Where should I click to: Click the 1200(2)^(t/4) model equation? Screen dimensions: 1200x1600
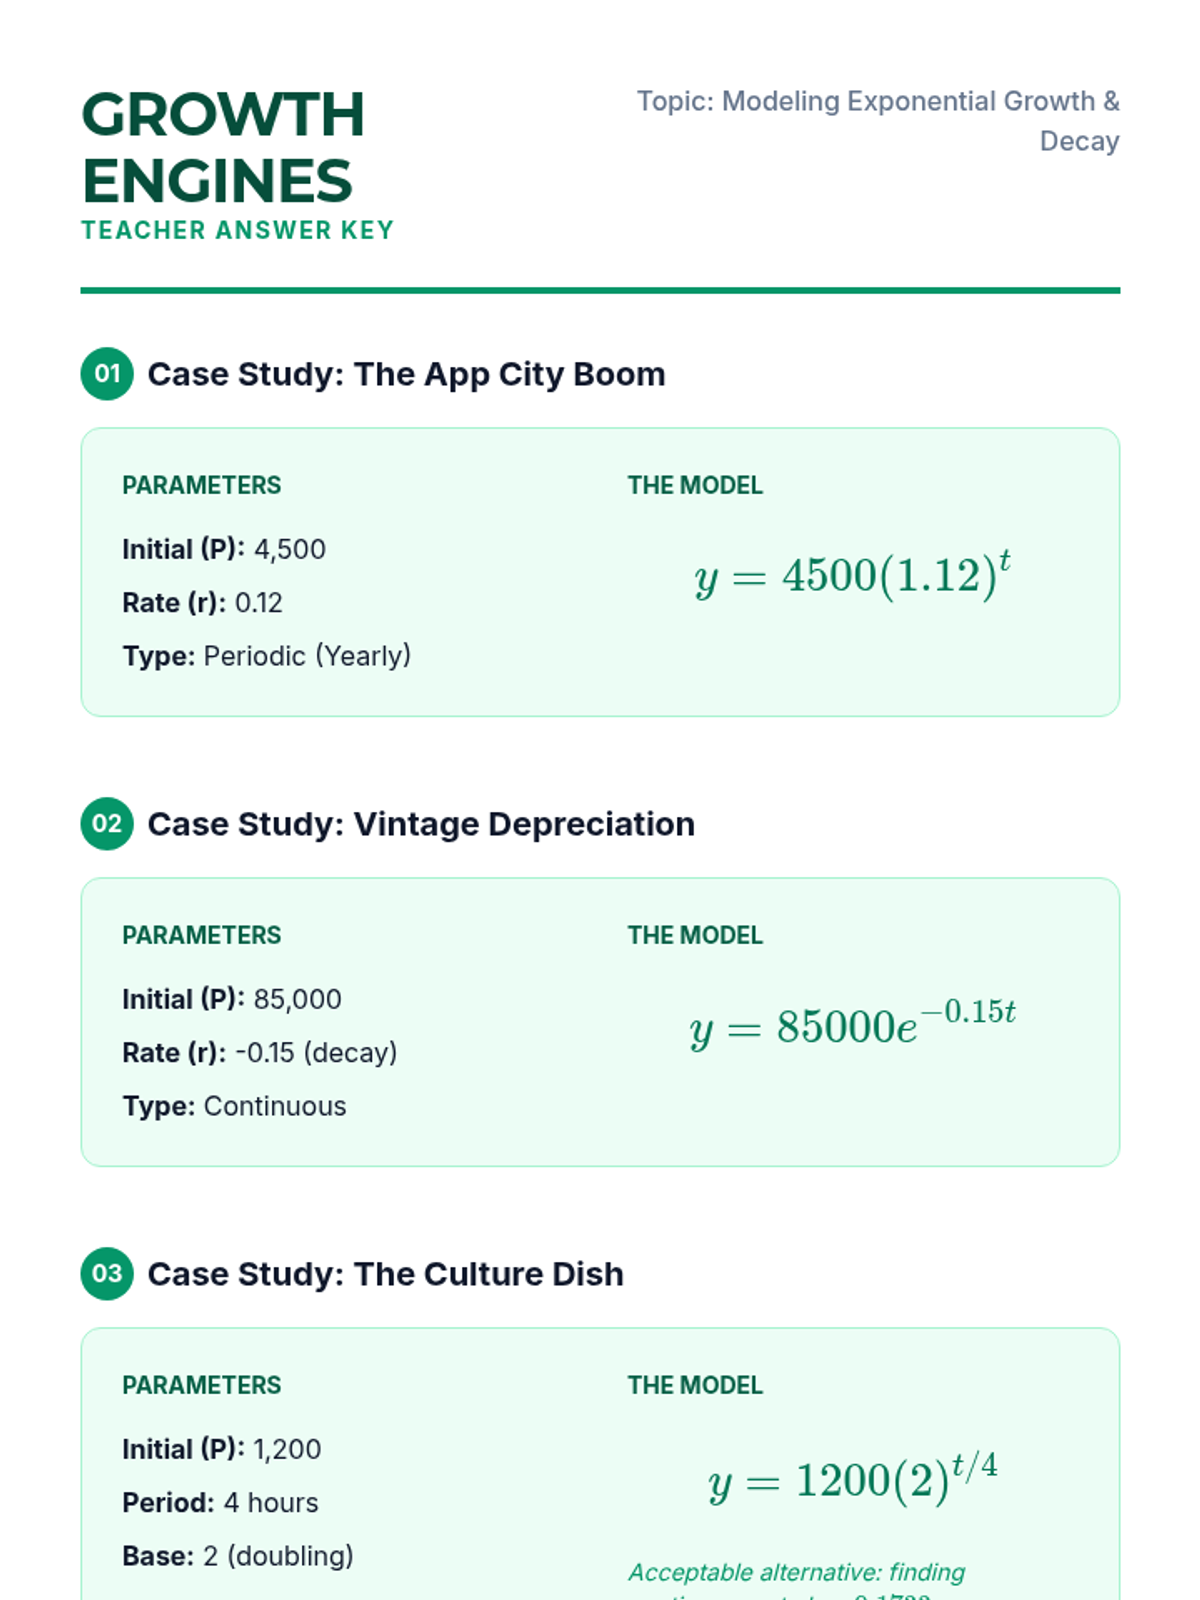click(x=853, y=1479)
